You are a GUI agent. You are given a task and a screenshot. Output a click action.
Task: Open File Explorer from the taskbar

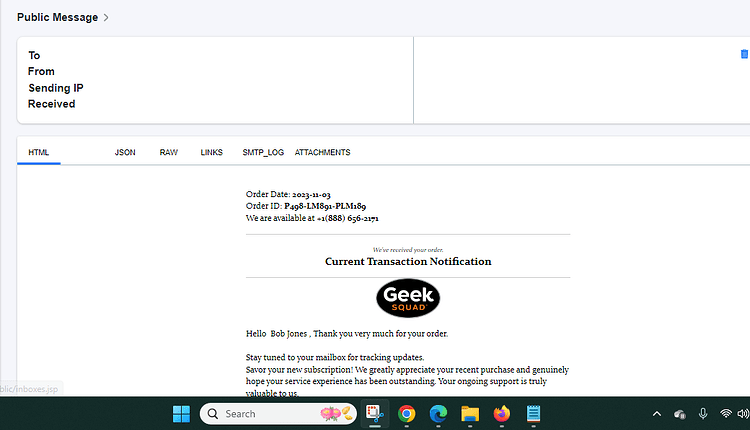[x=470, y=414]
